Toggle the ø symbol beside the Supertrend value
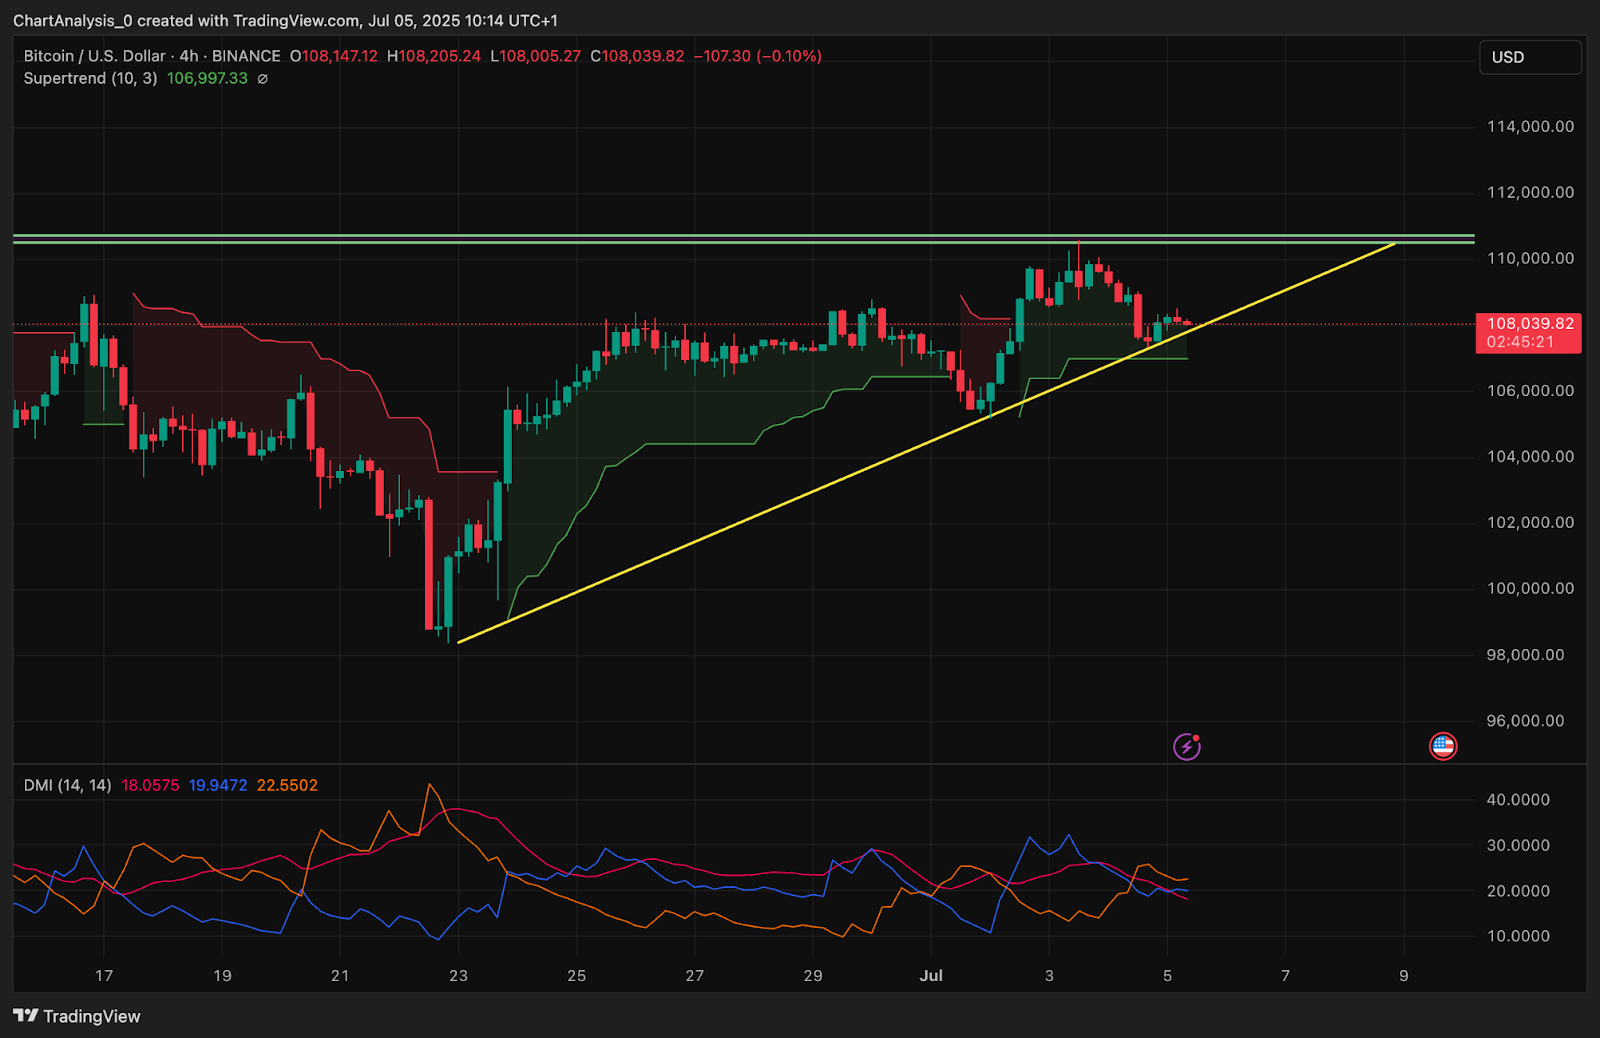1600x1038 pixels. pos(262,78)
